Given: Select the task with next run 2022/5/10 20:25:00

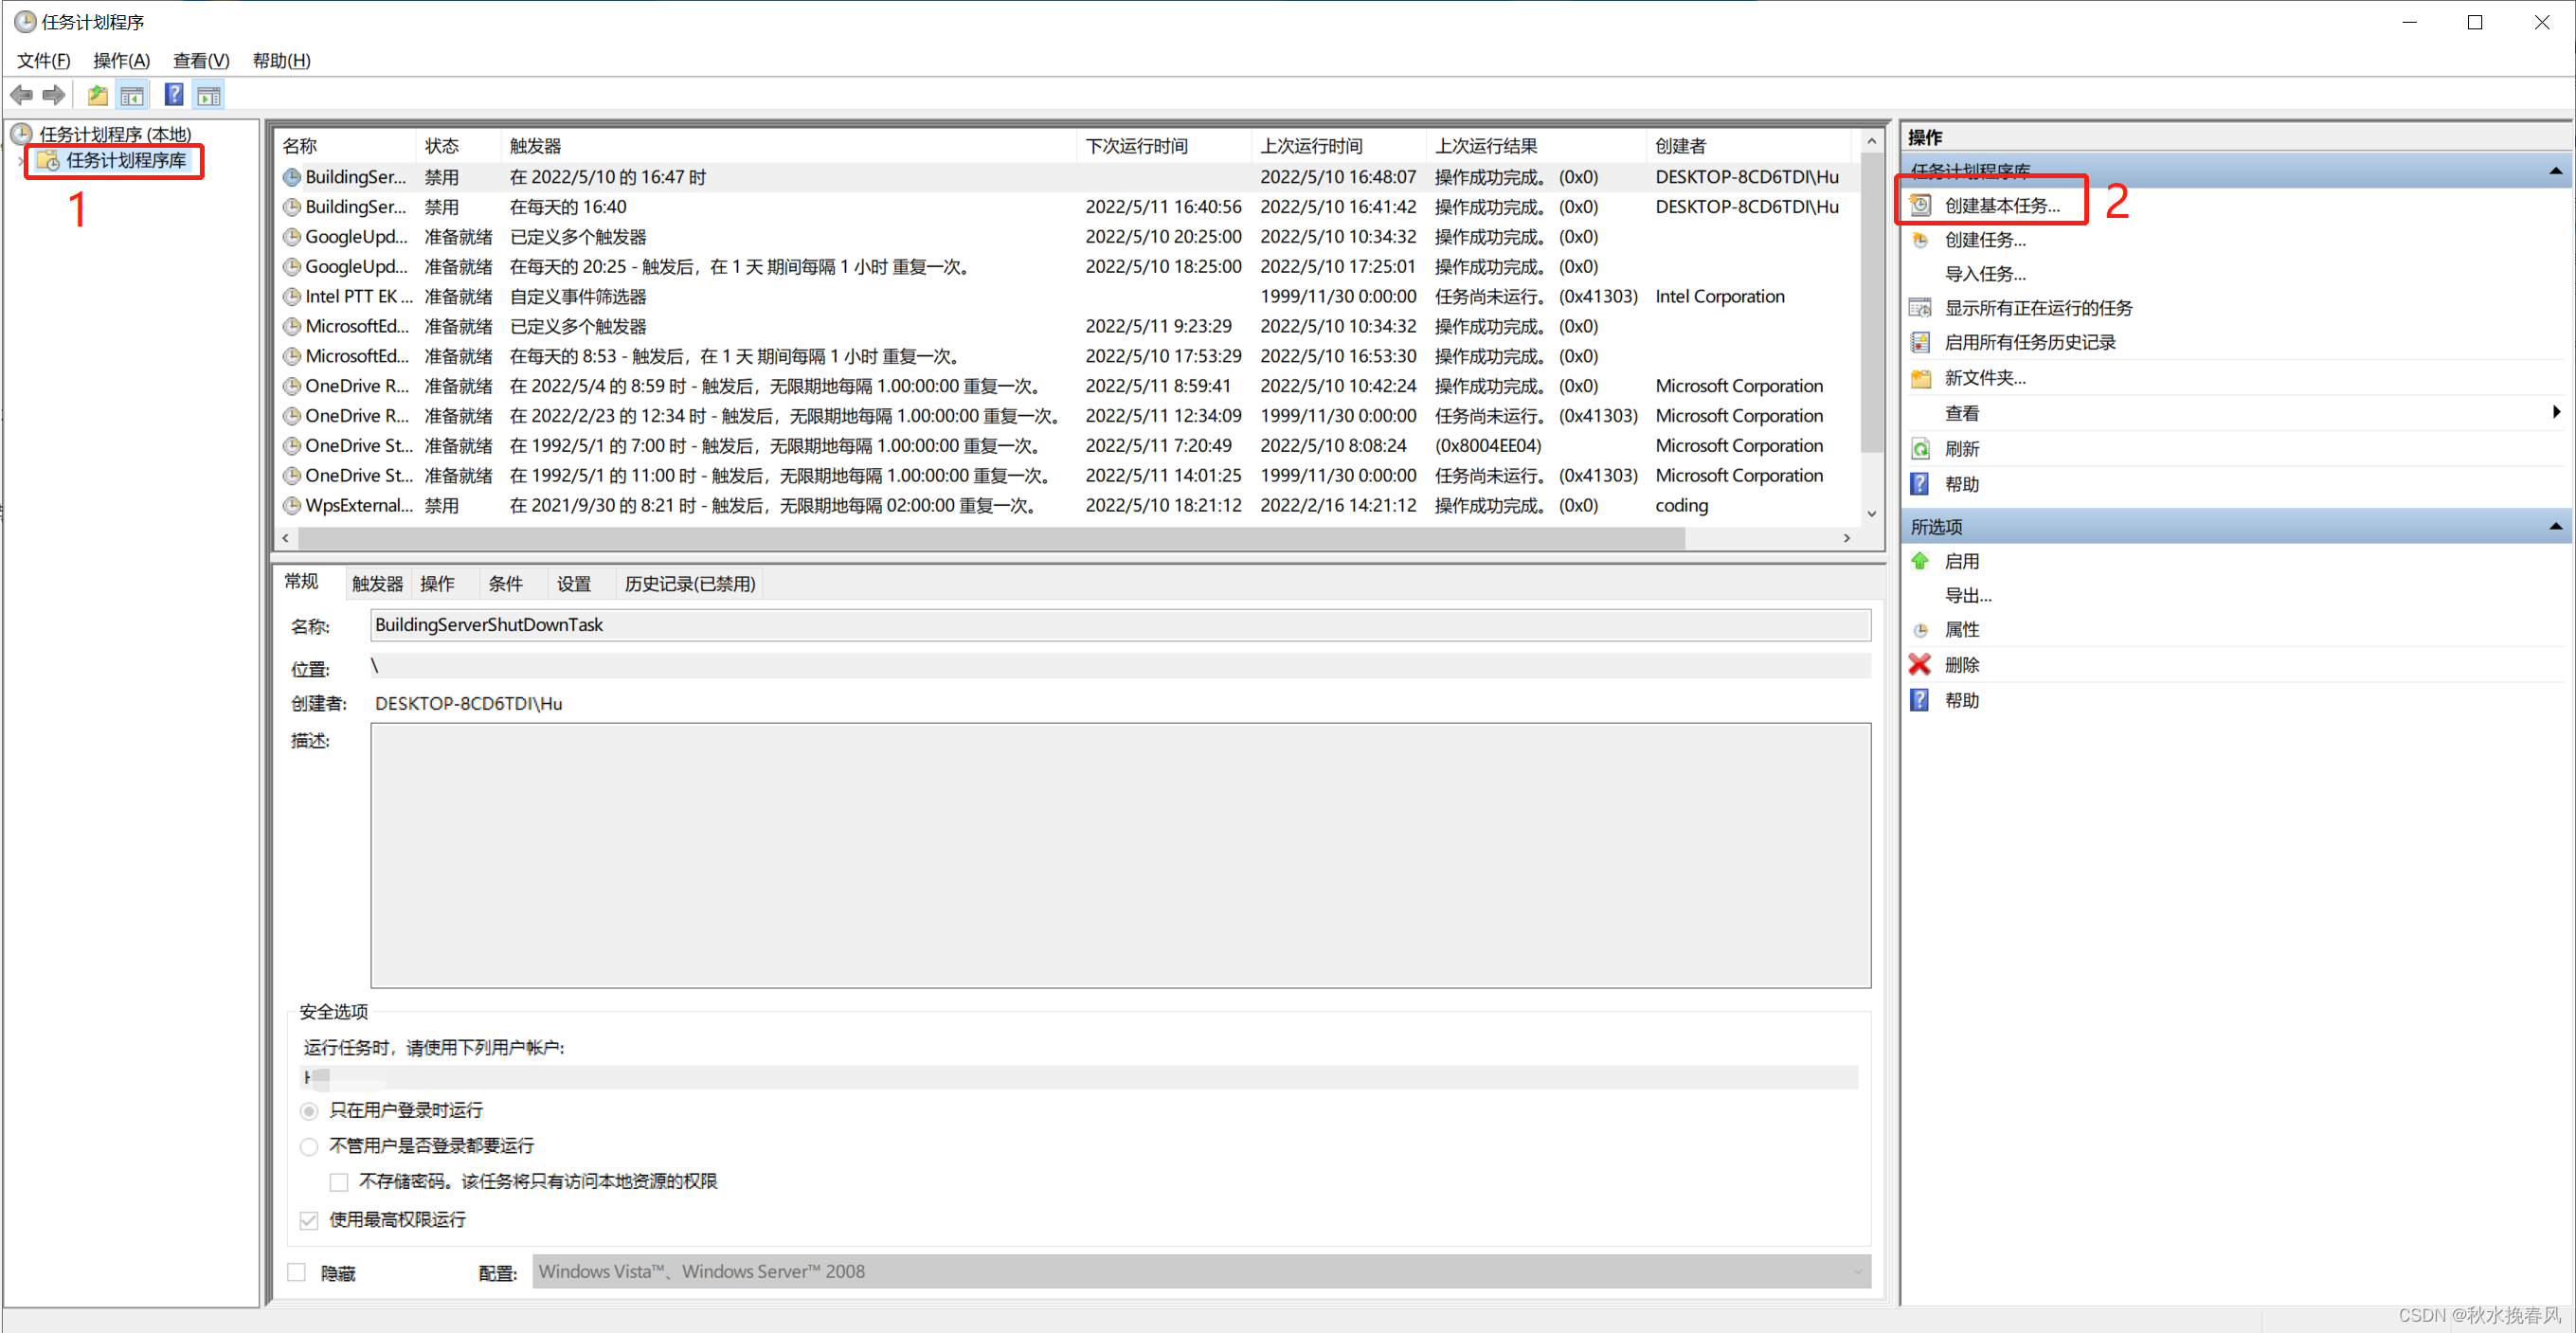Looking at the screenshot, I should tap(1067, 238).
